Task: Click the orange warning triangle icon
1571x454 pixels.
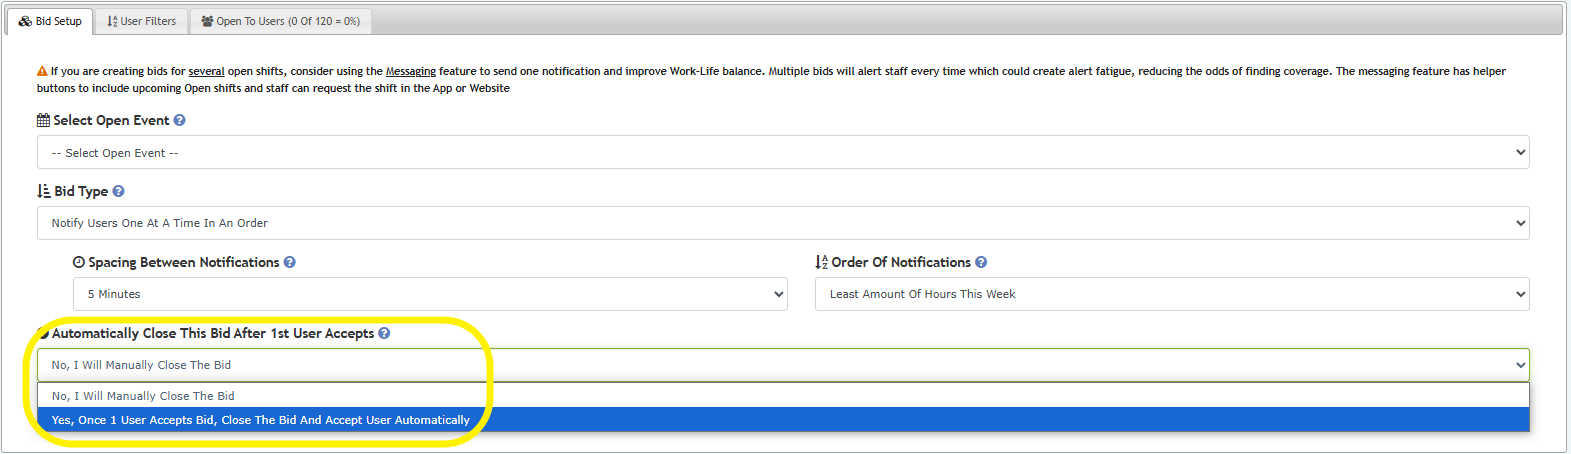Action: (x=42, y=71)
